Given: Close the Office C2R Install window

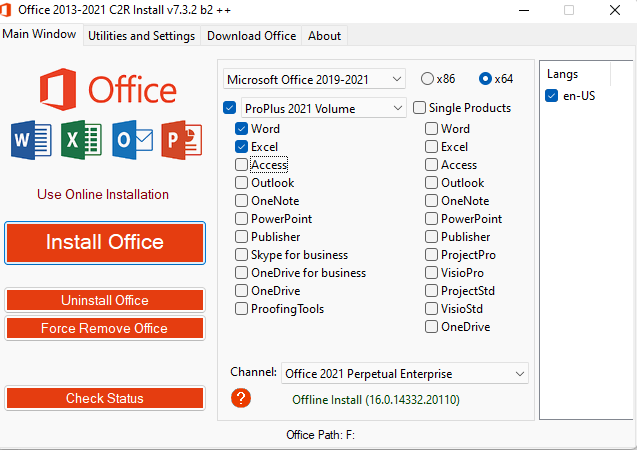Looking at the screenshot, I should tap(615, 10).
